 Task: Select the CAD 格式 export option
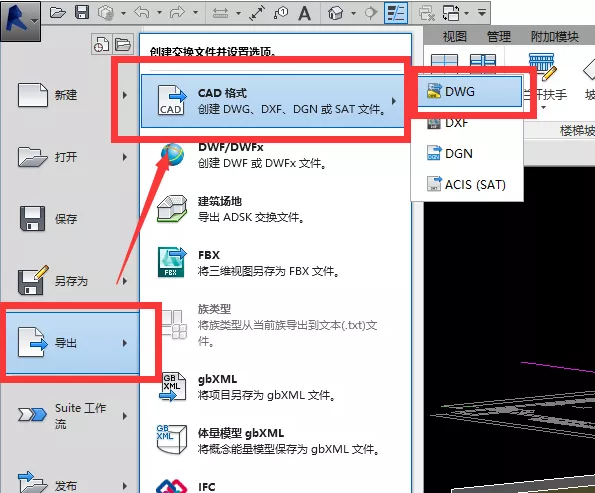[272, 101]
